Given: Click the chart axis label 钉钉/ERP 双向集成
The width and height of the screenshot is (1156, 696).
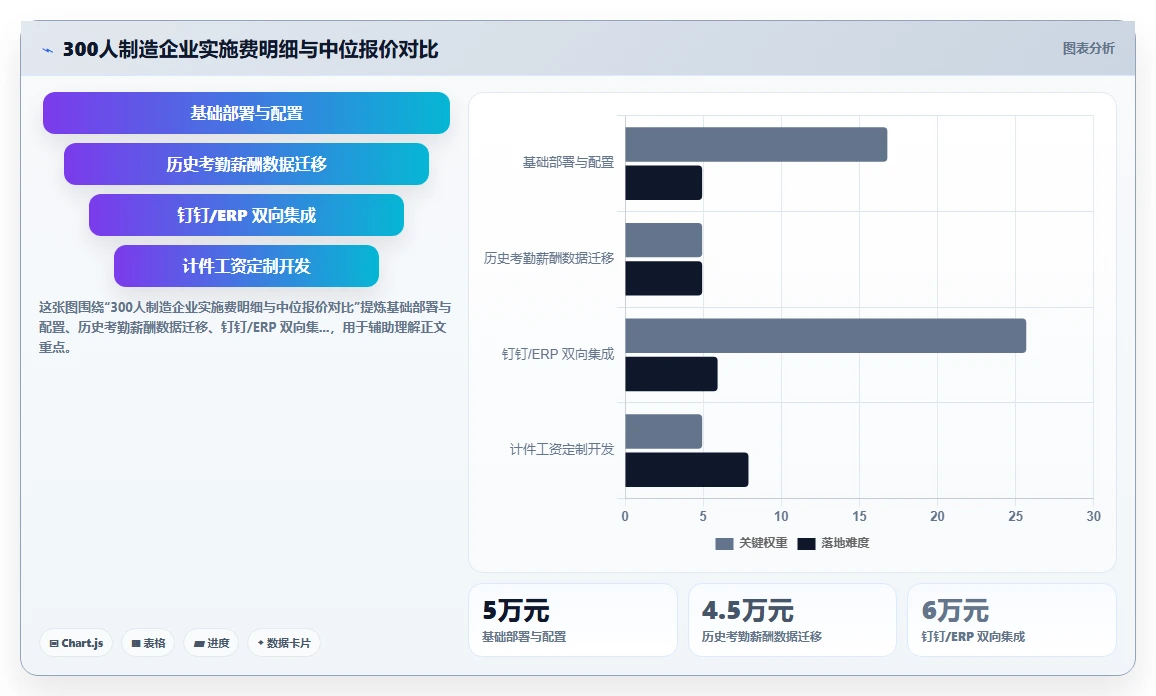Looking at the screenshot, I should point(557,354).
